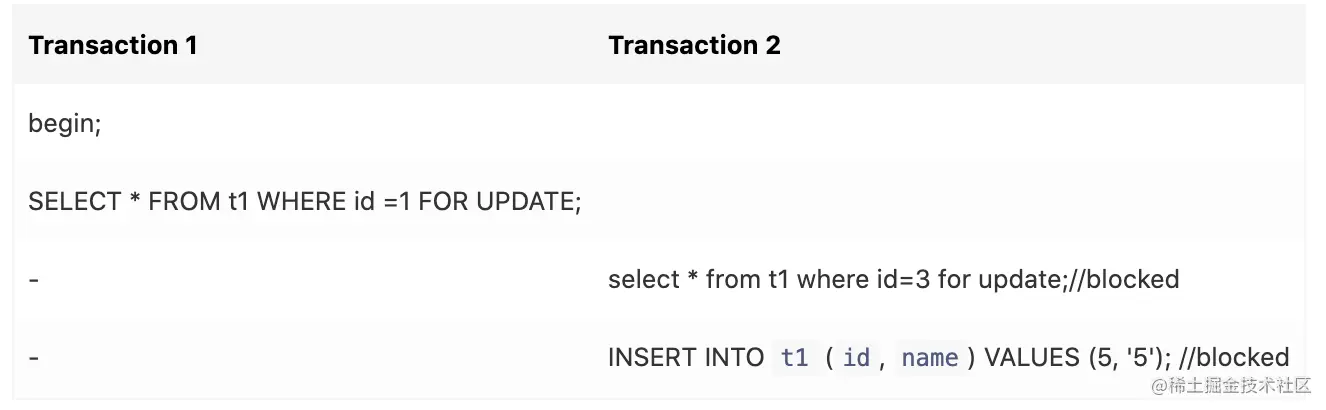Screen dimensions: 1326x410
Task: Click the t1 inline code tag
Action: (x=794, y=357)
